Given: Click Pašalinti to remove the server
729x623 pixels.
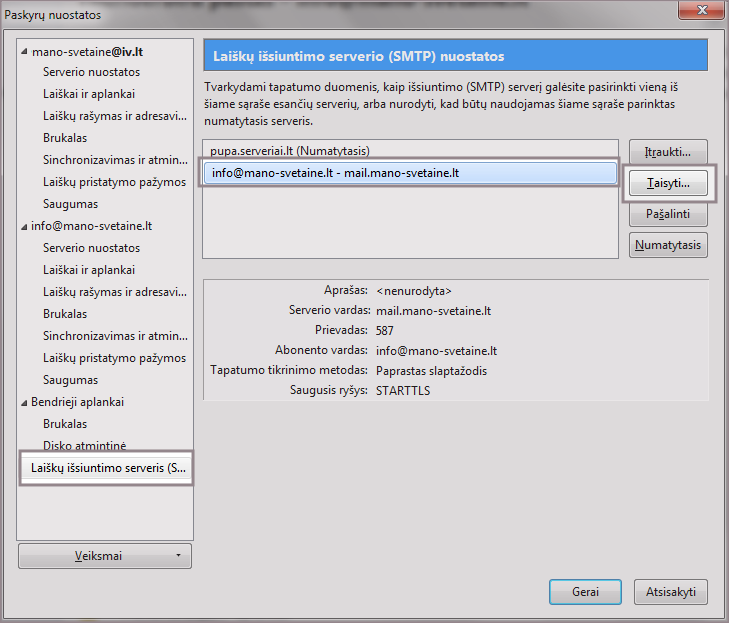Looking at the screenshot, I should (x=668, y=215).
